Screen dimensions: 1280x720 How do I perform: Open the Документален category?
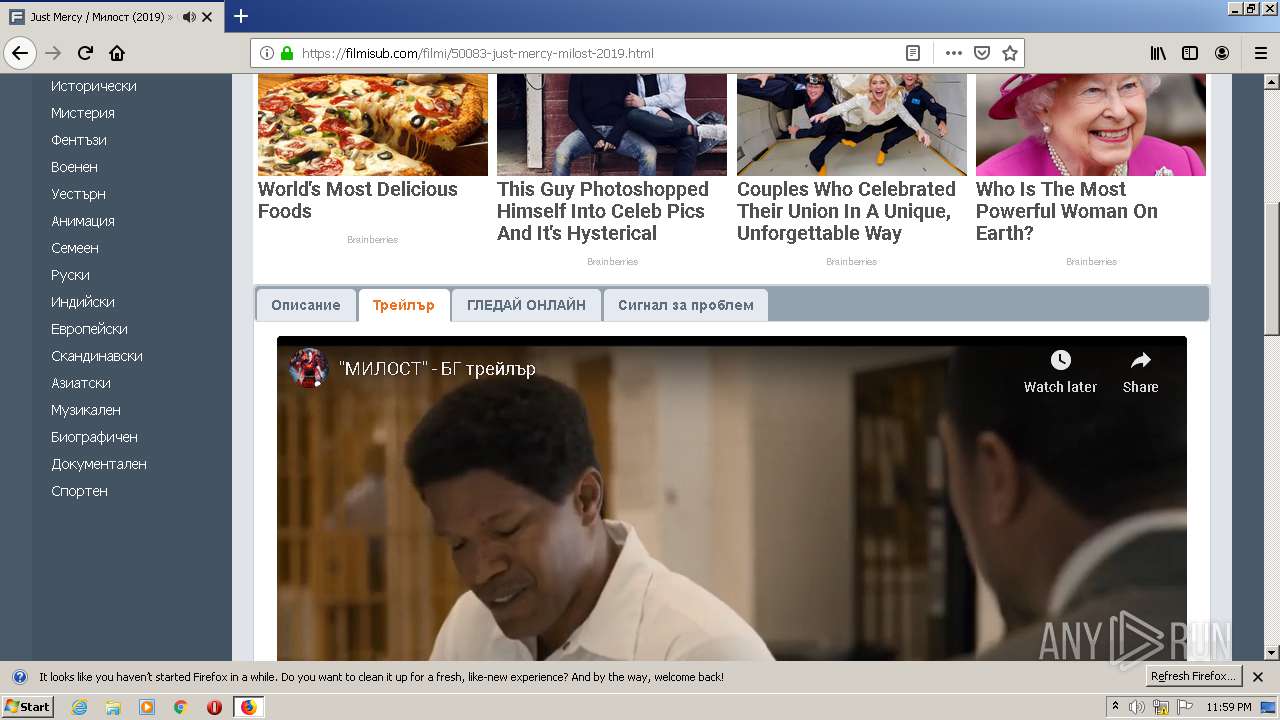click(x=99, y=464)
